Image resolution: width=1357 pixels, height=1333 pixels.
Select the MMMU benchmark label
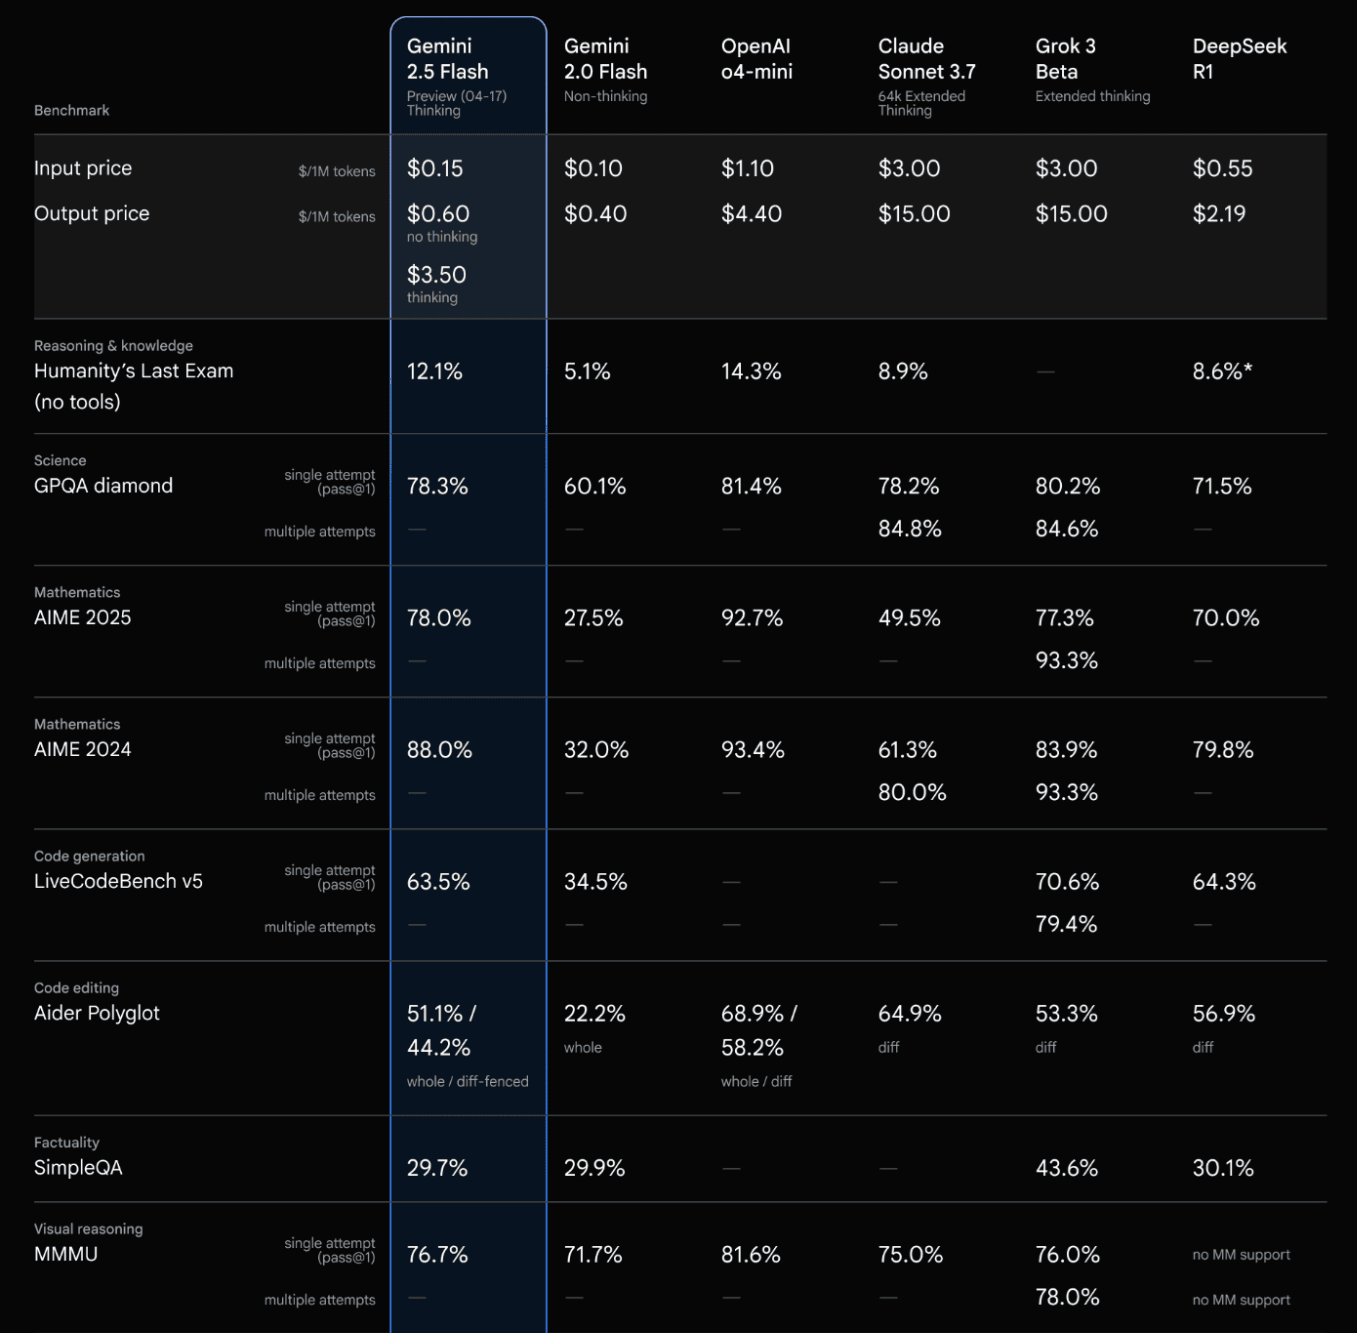pyautogui.click(x=66, y=1255)
